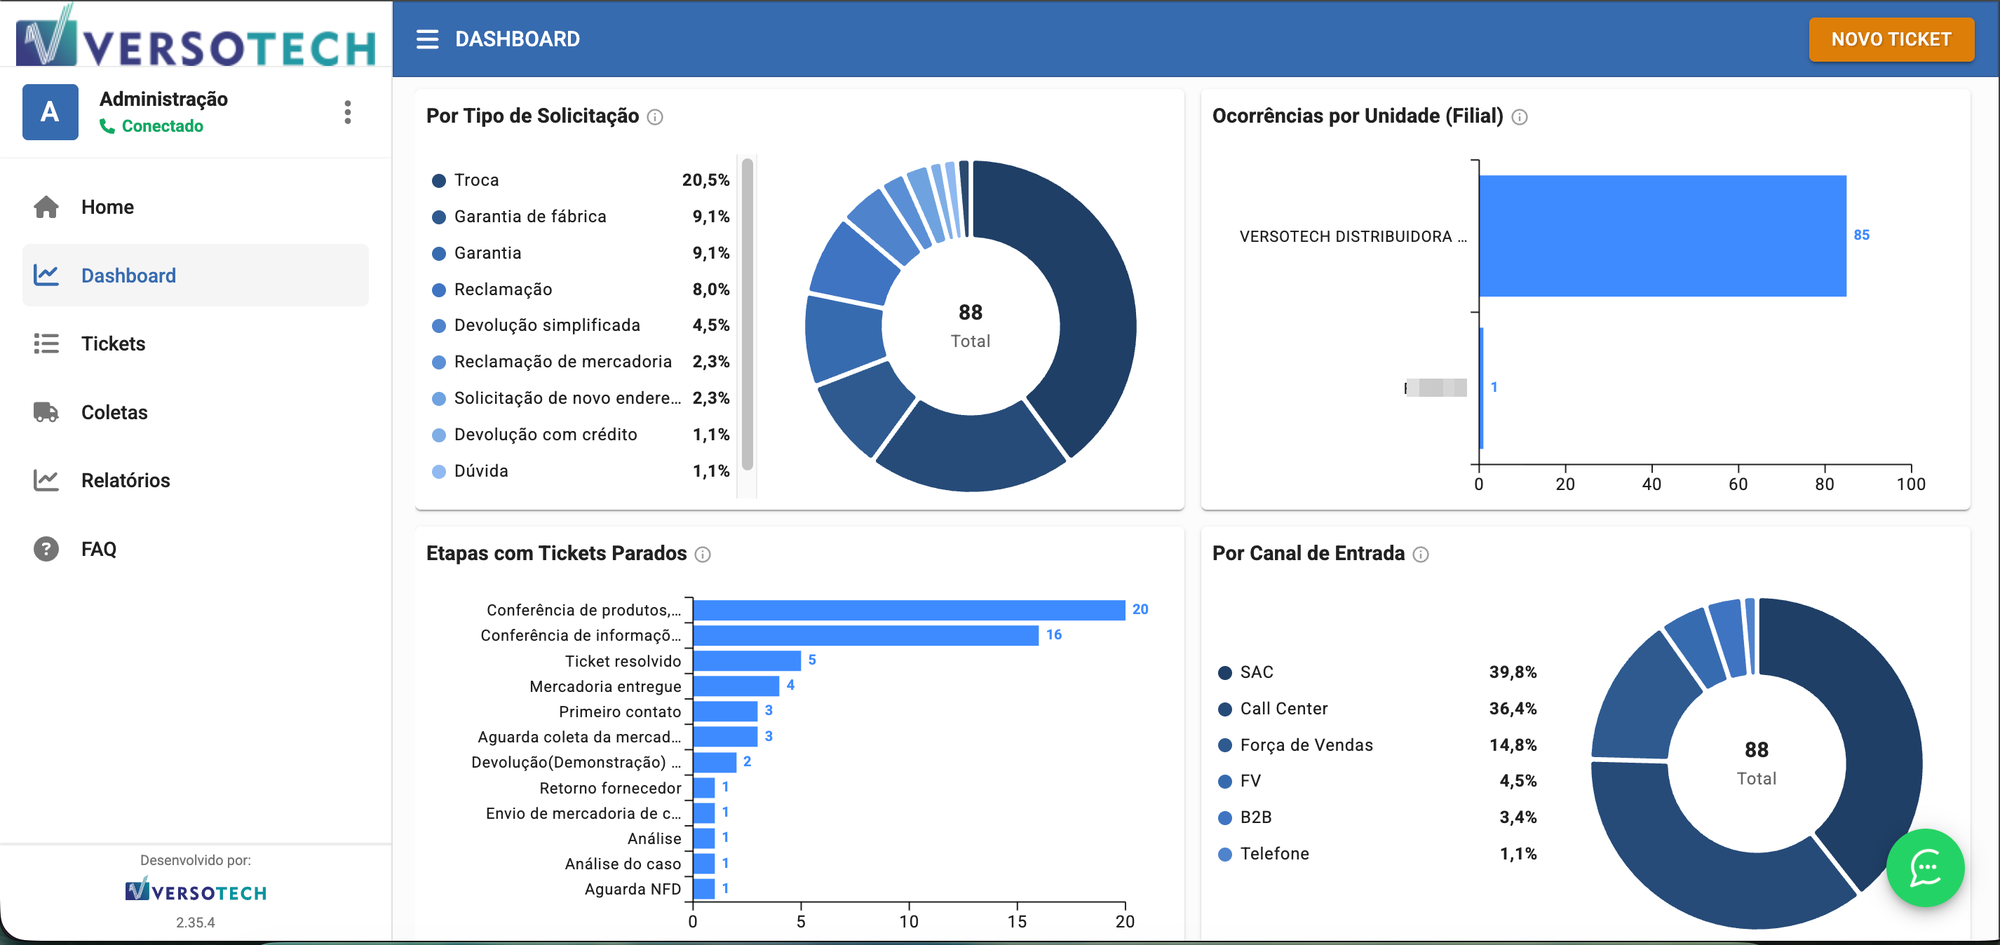This screenshot has width=2000, height=945.
Task: Select the Telefone legend entry
Action: click(1377, 854)
